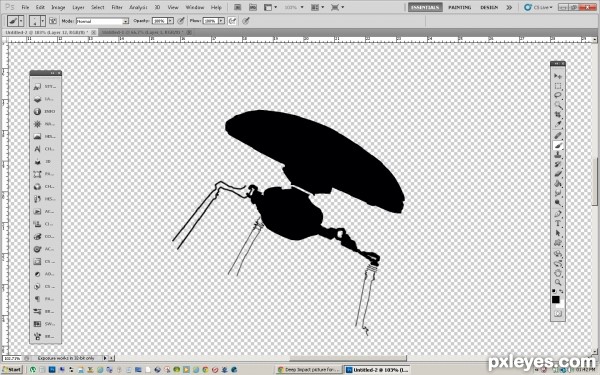Switch to the Essentials workspace
This screenshot has width=600, height=375.
425,7
